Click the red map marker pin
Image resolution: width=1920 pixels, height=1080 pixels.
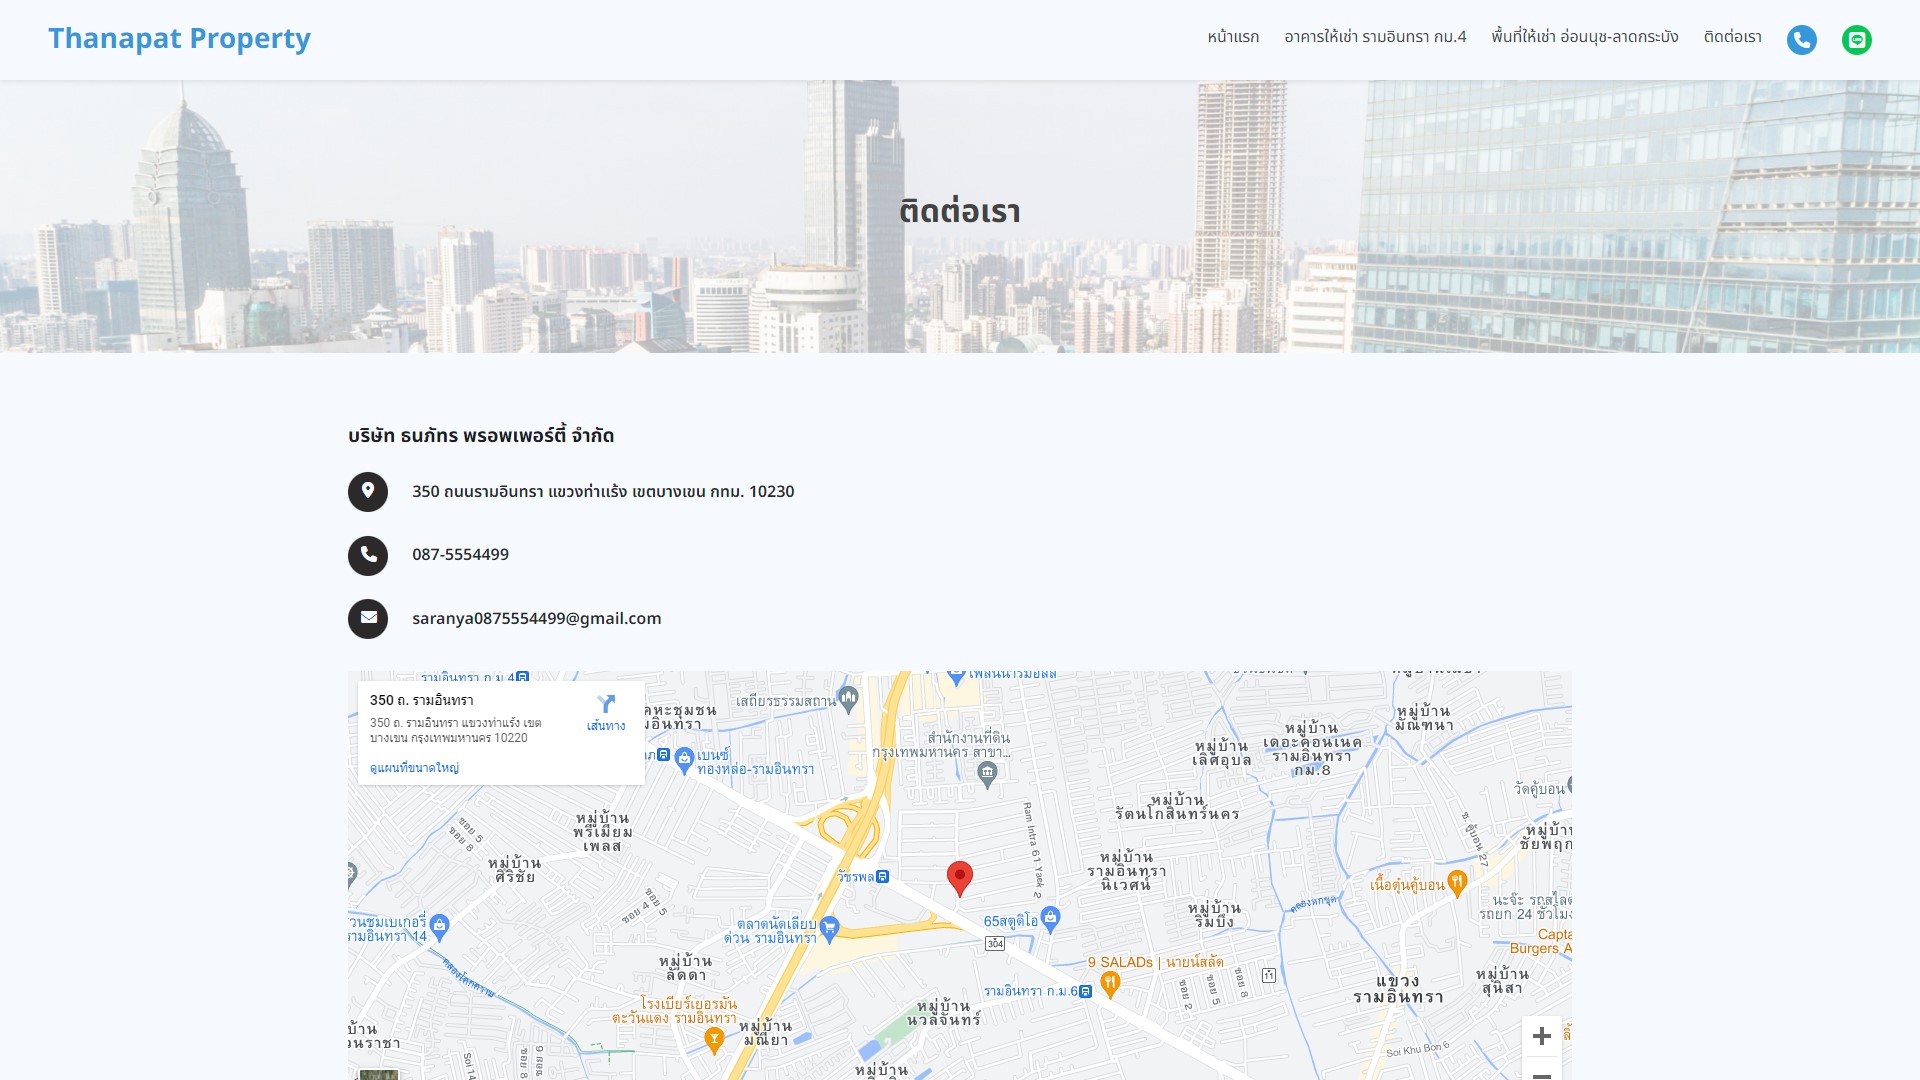tap(959, 878)
